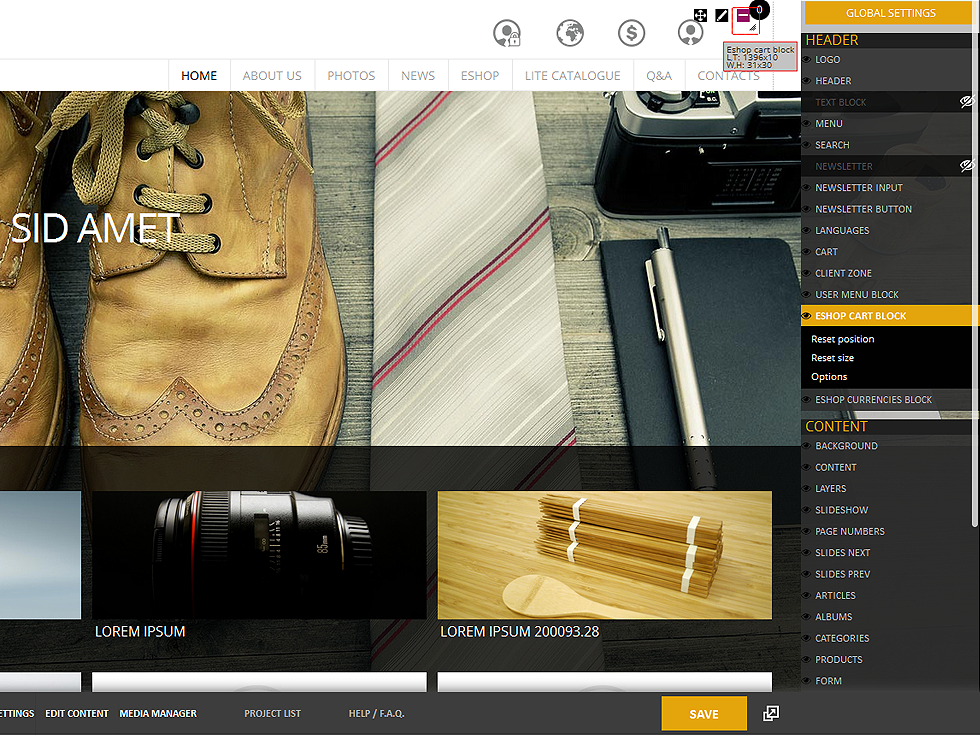The width and height of the screenshot is (980, 735).
Task: Click the move handle icon on cart block
Action: (701, 15)
